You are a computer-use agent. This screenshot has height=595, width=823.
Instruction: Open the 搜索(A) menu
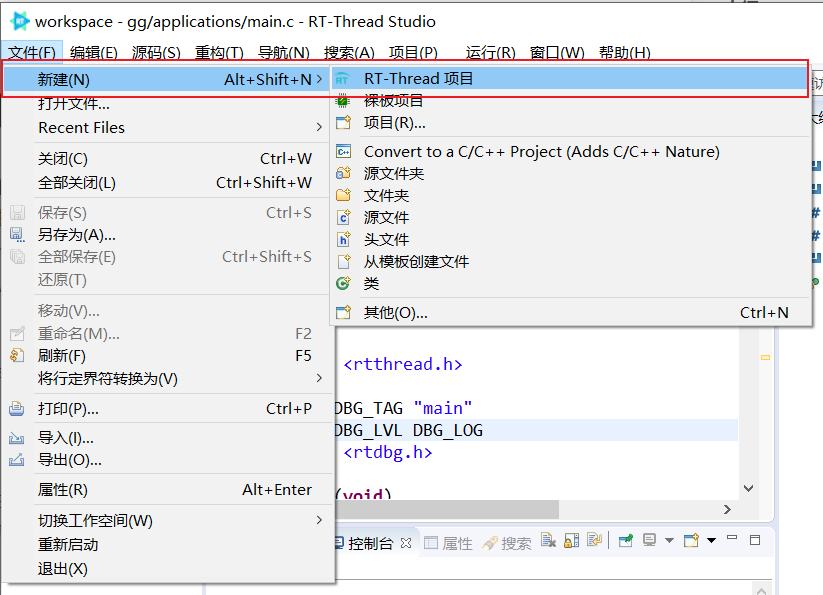tap(349, 52)
